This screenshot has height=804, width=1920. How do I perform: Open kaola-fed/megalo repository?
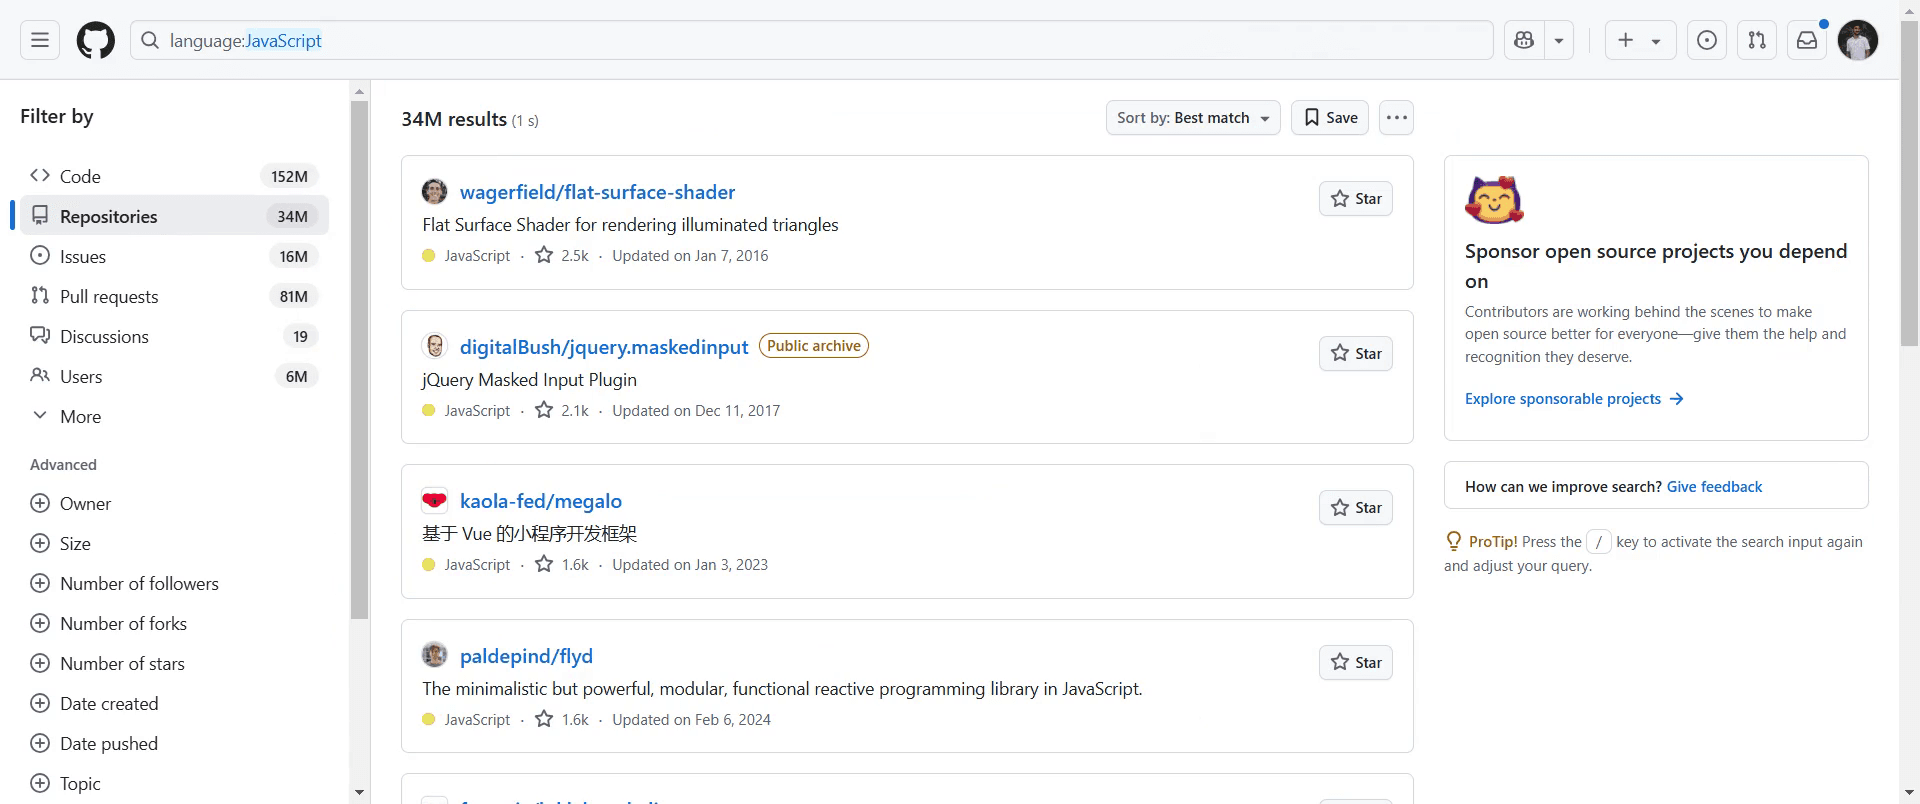[x=541, y=501]
